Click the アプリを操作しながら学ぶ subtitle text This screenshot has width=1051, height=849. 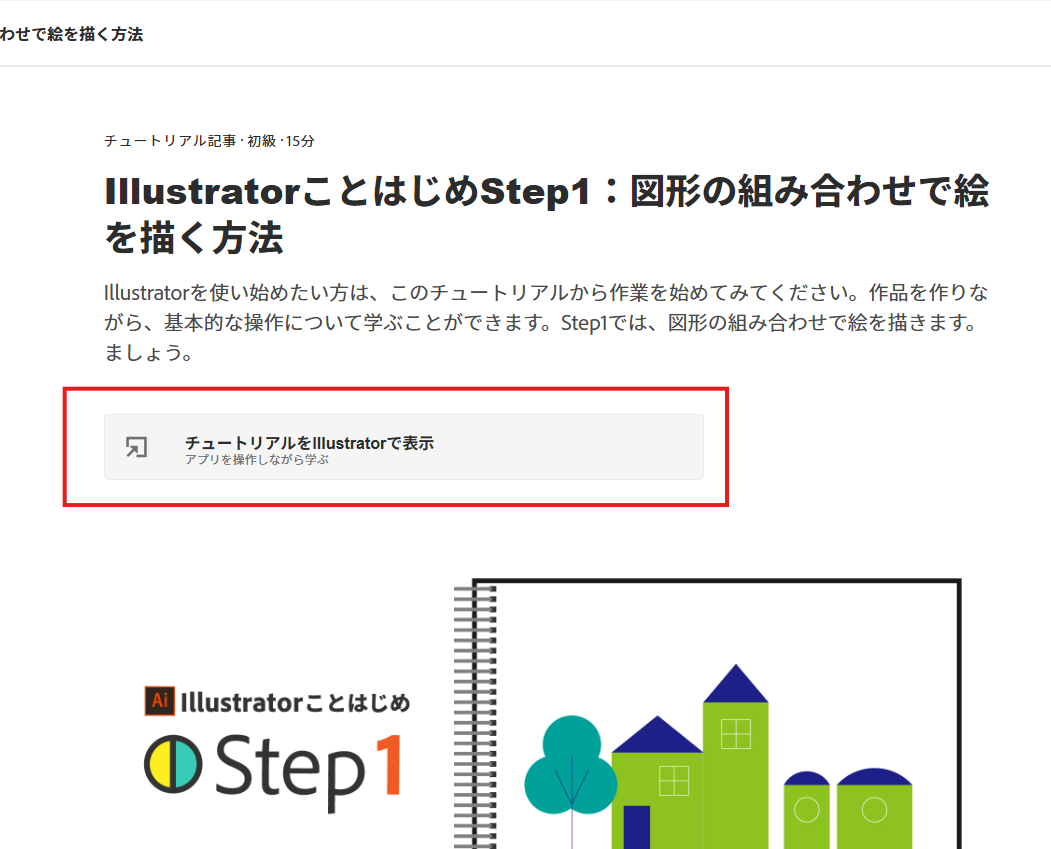click(257, 460)
